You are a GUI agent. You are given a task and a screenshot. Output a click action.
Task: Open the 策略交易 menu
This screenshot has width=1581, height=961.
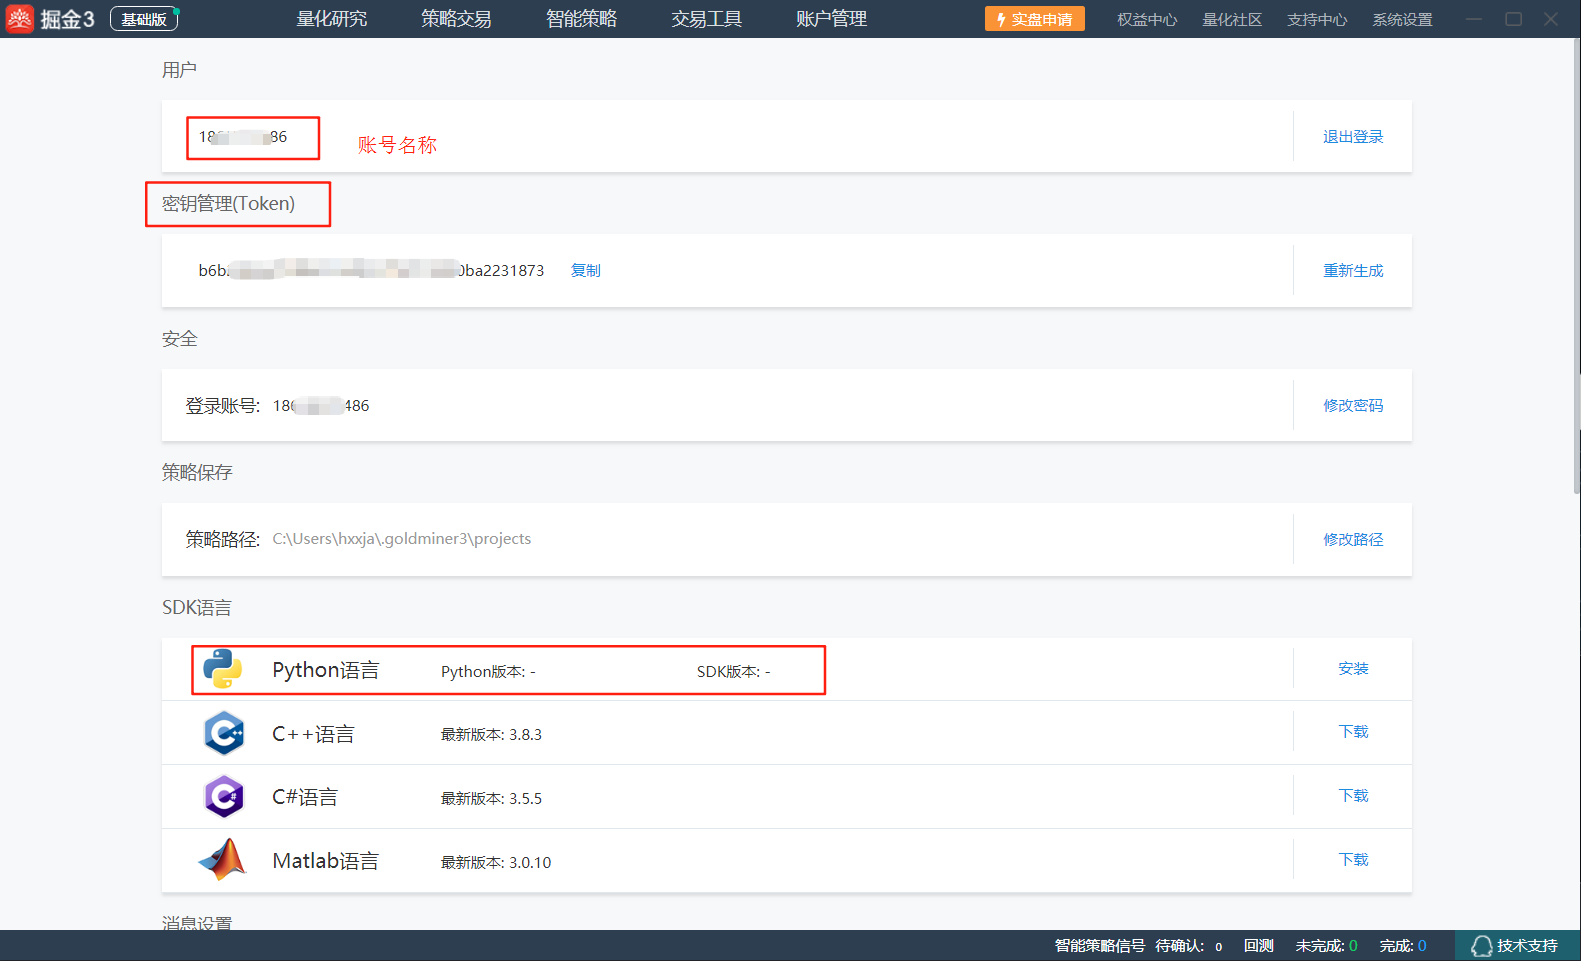pos(456,19)
